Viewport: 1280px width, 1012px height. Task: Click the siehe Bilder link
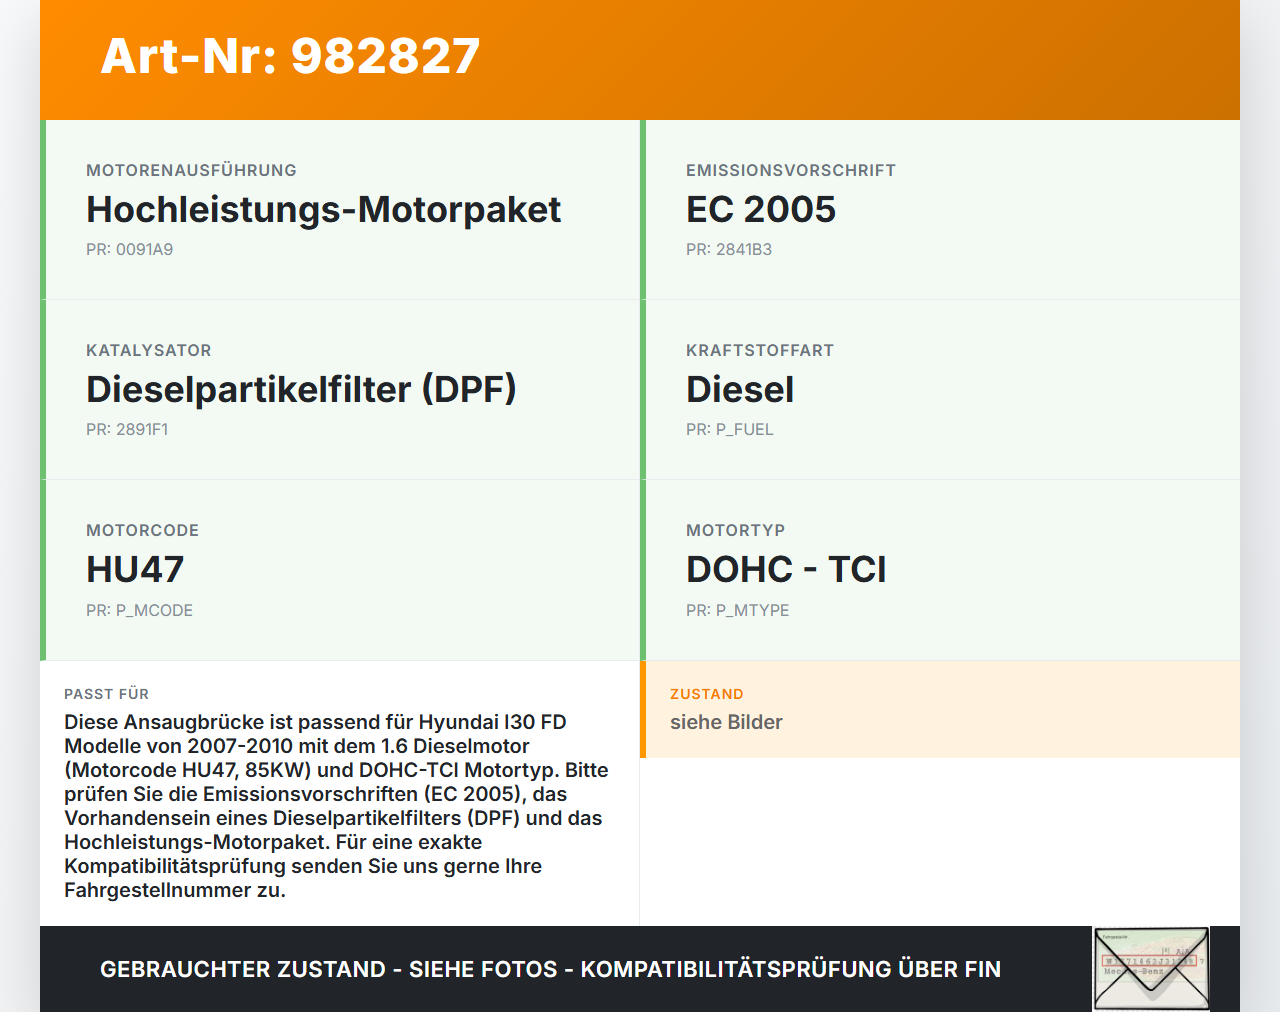[726, 722]
